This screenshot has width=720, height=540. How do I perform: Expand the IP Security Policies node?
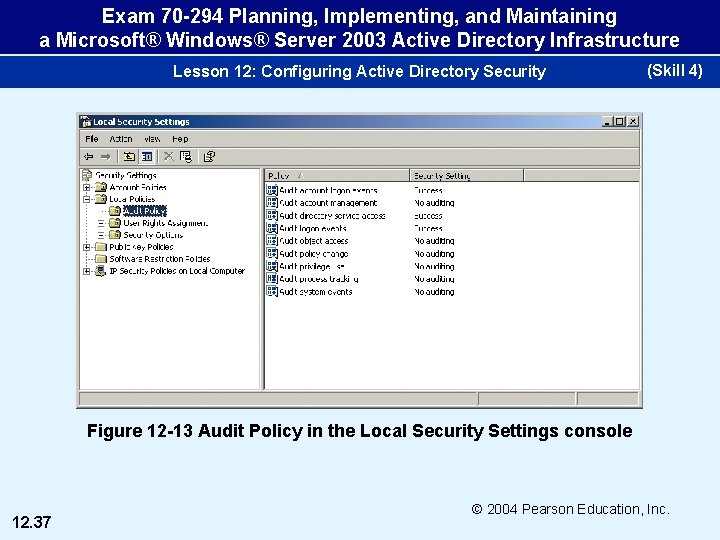[x=86, y=271]
